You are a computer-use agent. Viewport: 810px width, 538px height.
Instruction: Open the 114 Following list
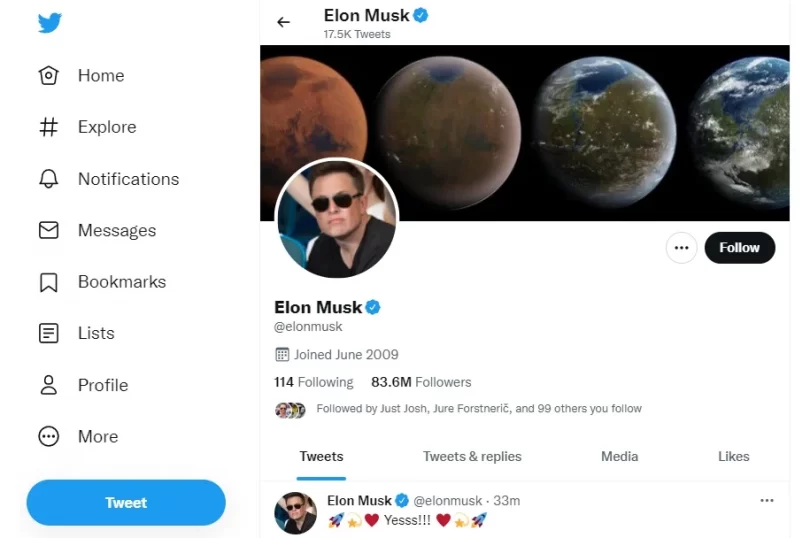[x=313, y=382]
